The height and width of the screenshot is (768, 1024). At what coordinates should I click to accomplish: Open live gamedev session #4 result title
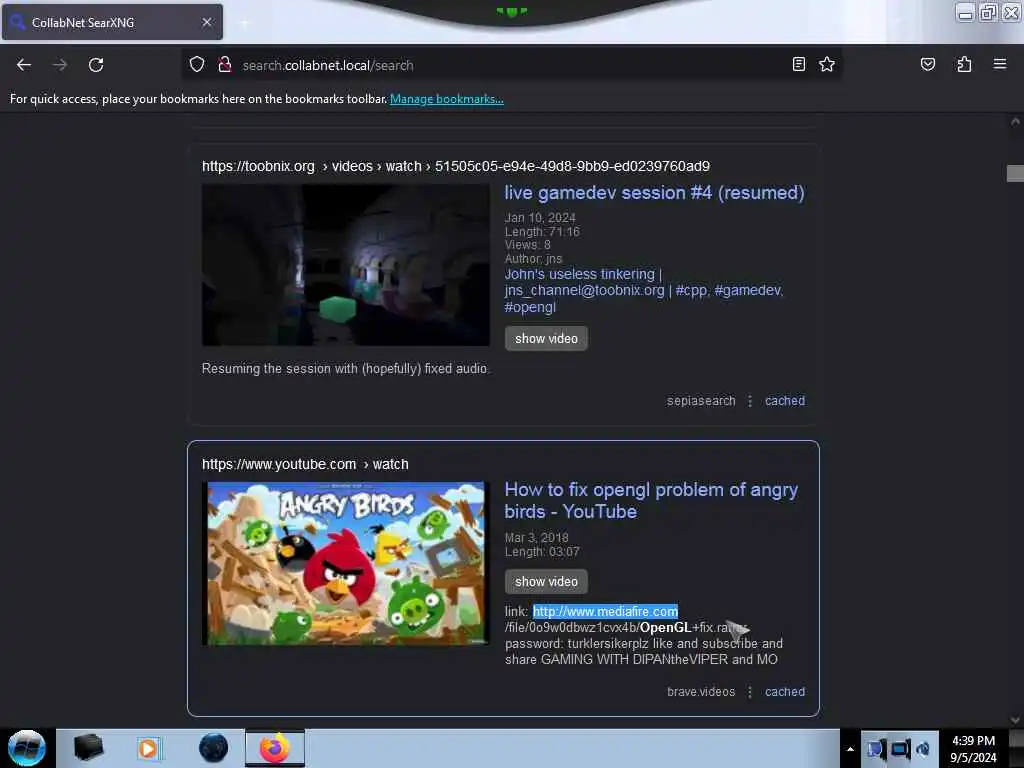(654, 193)
